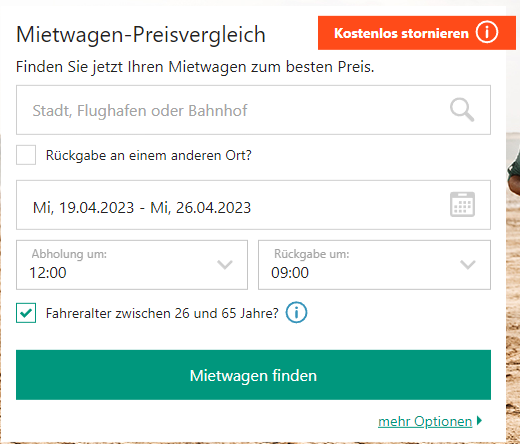Enable Rückgabe an einem anderen Ort checkbox

click(x=26, y=155)
